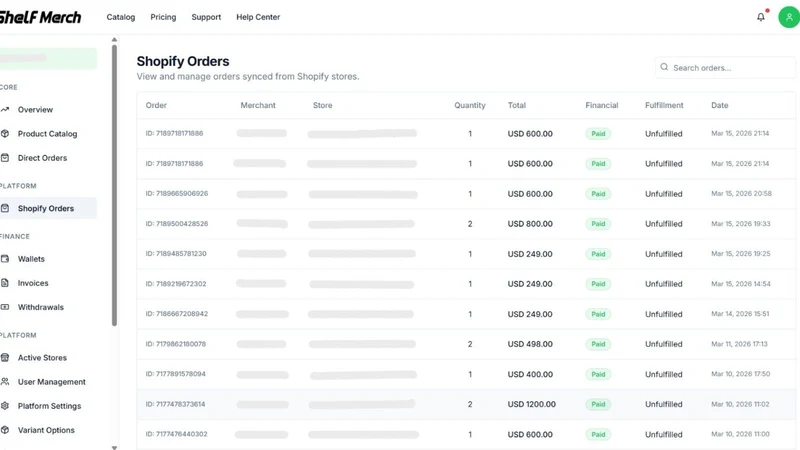Click the Product Catalog box icon
Image resolution: width=800 pixels, height=450 pixels.
pos(5,134)
